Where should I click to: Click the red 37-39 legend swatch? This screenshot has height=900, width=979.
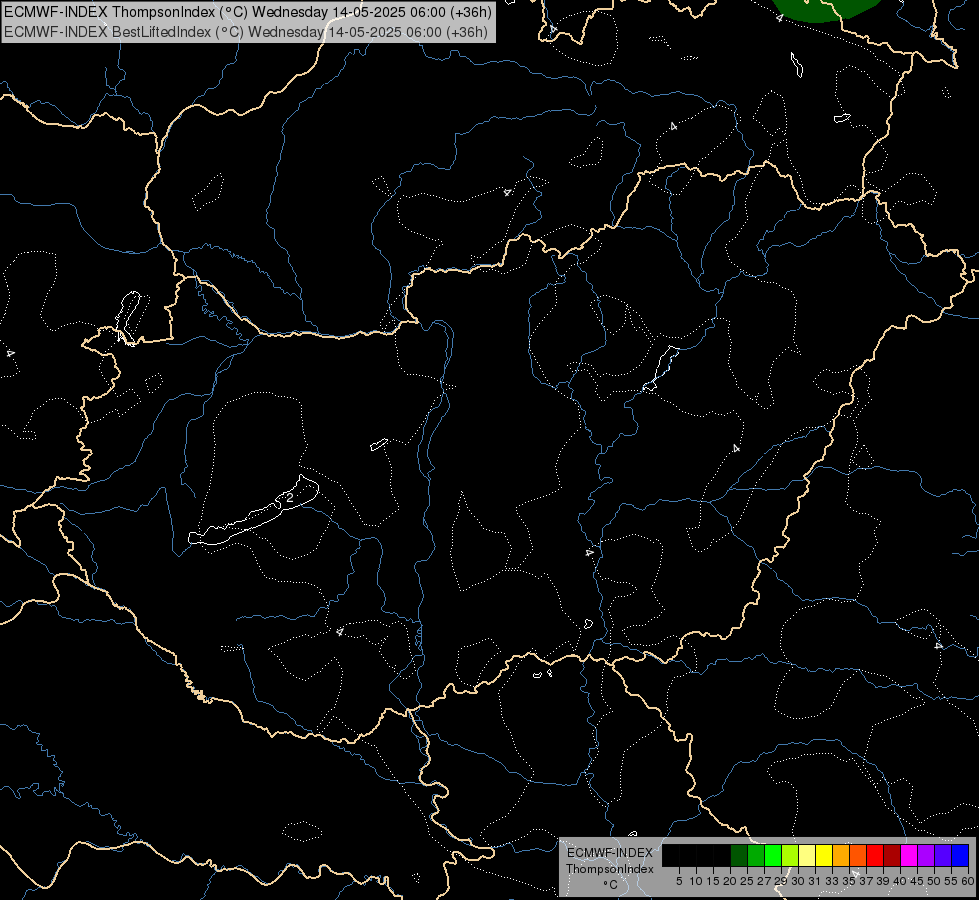[x=875, y=855]
